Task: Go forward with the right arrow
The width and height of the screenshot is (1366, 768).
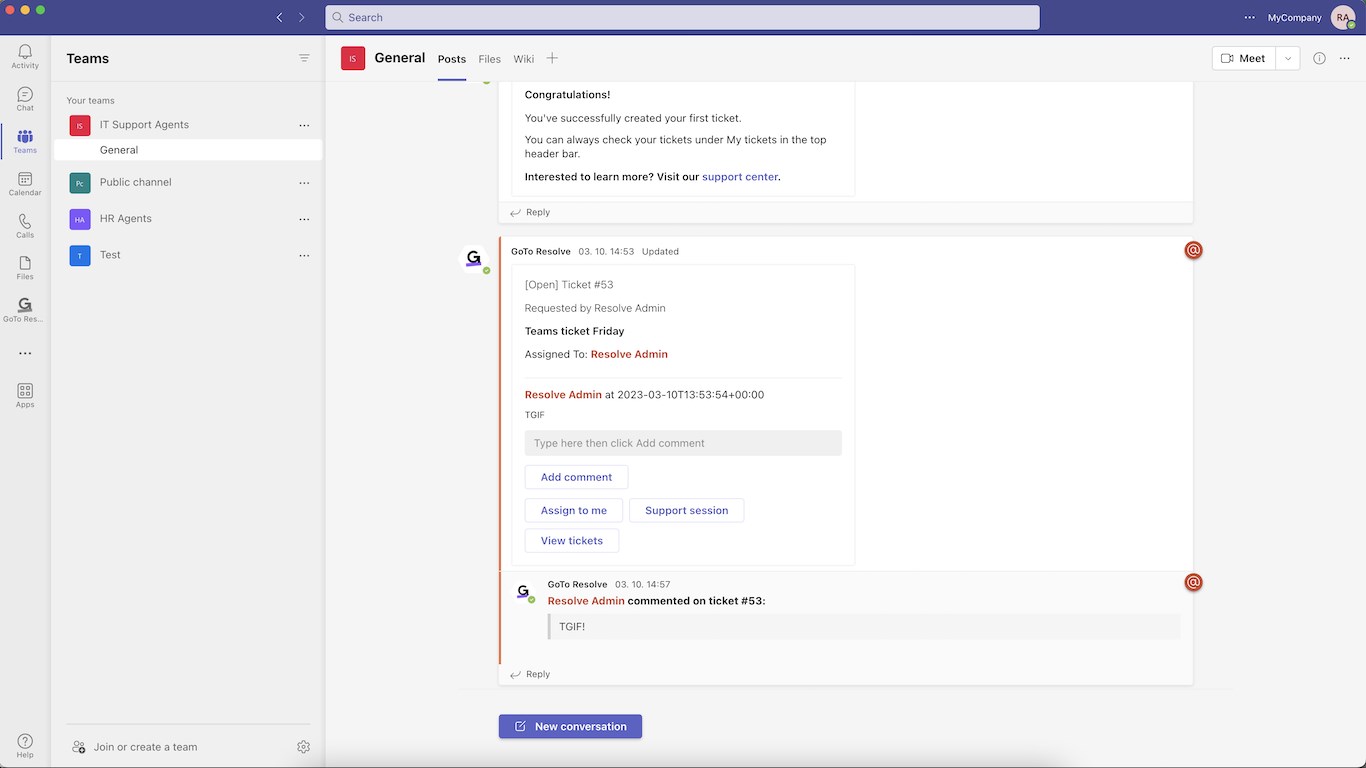Action: [301, 17]
